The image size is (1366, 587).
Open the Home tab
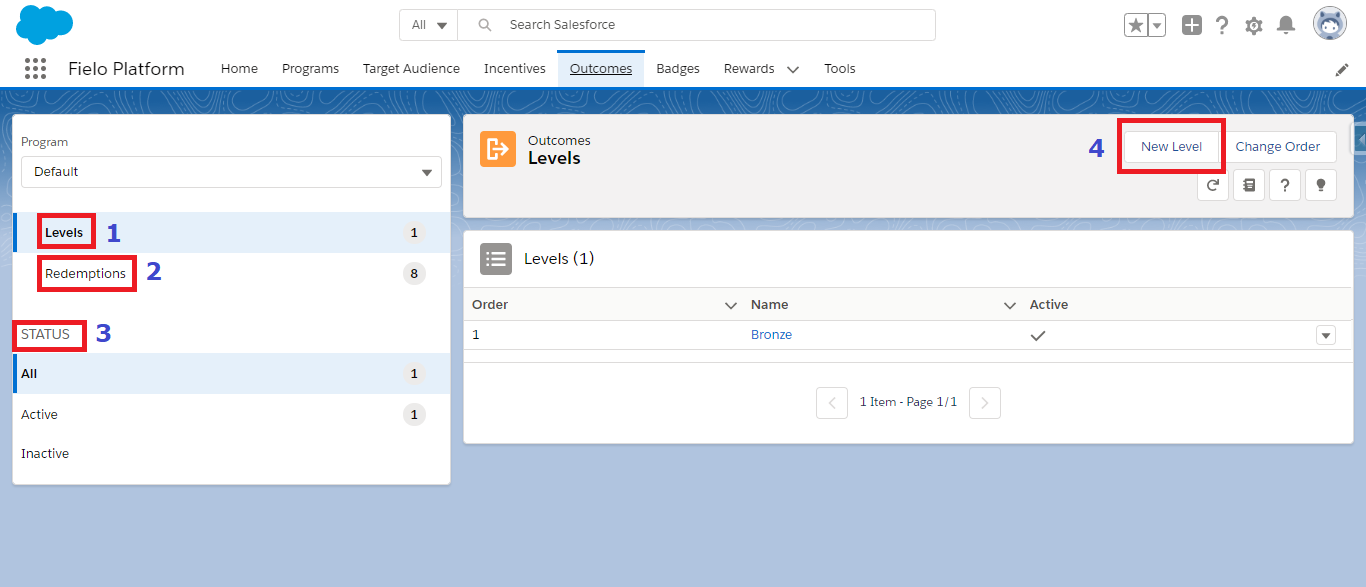[239, 69]
